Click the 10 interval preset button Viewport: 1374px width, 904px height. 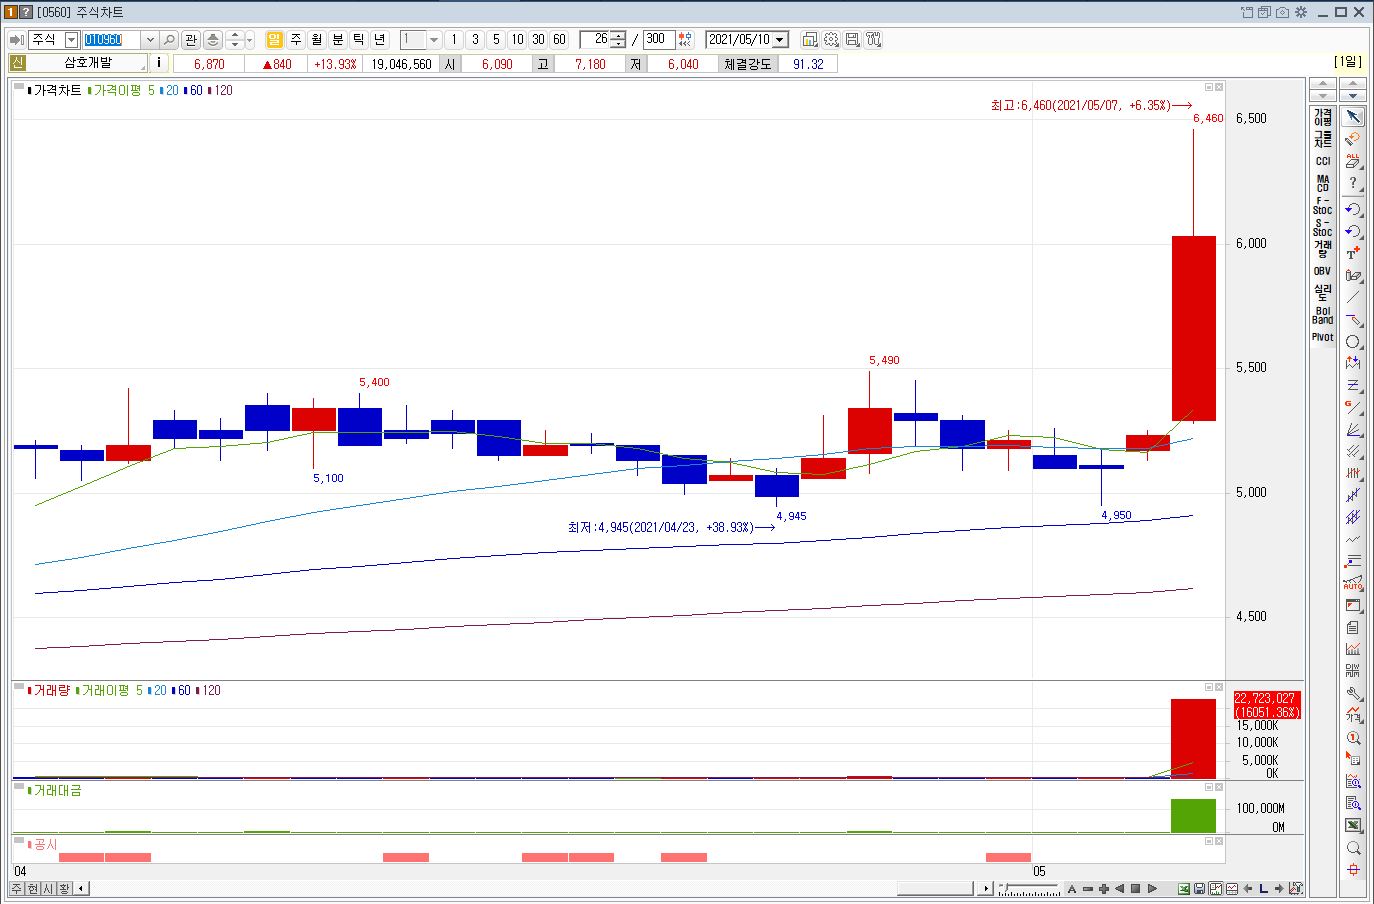point(517,40)
